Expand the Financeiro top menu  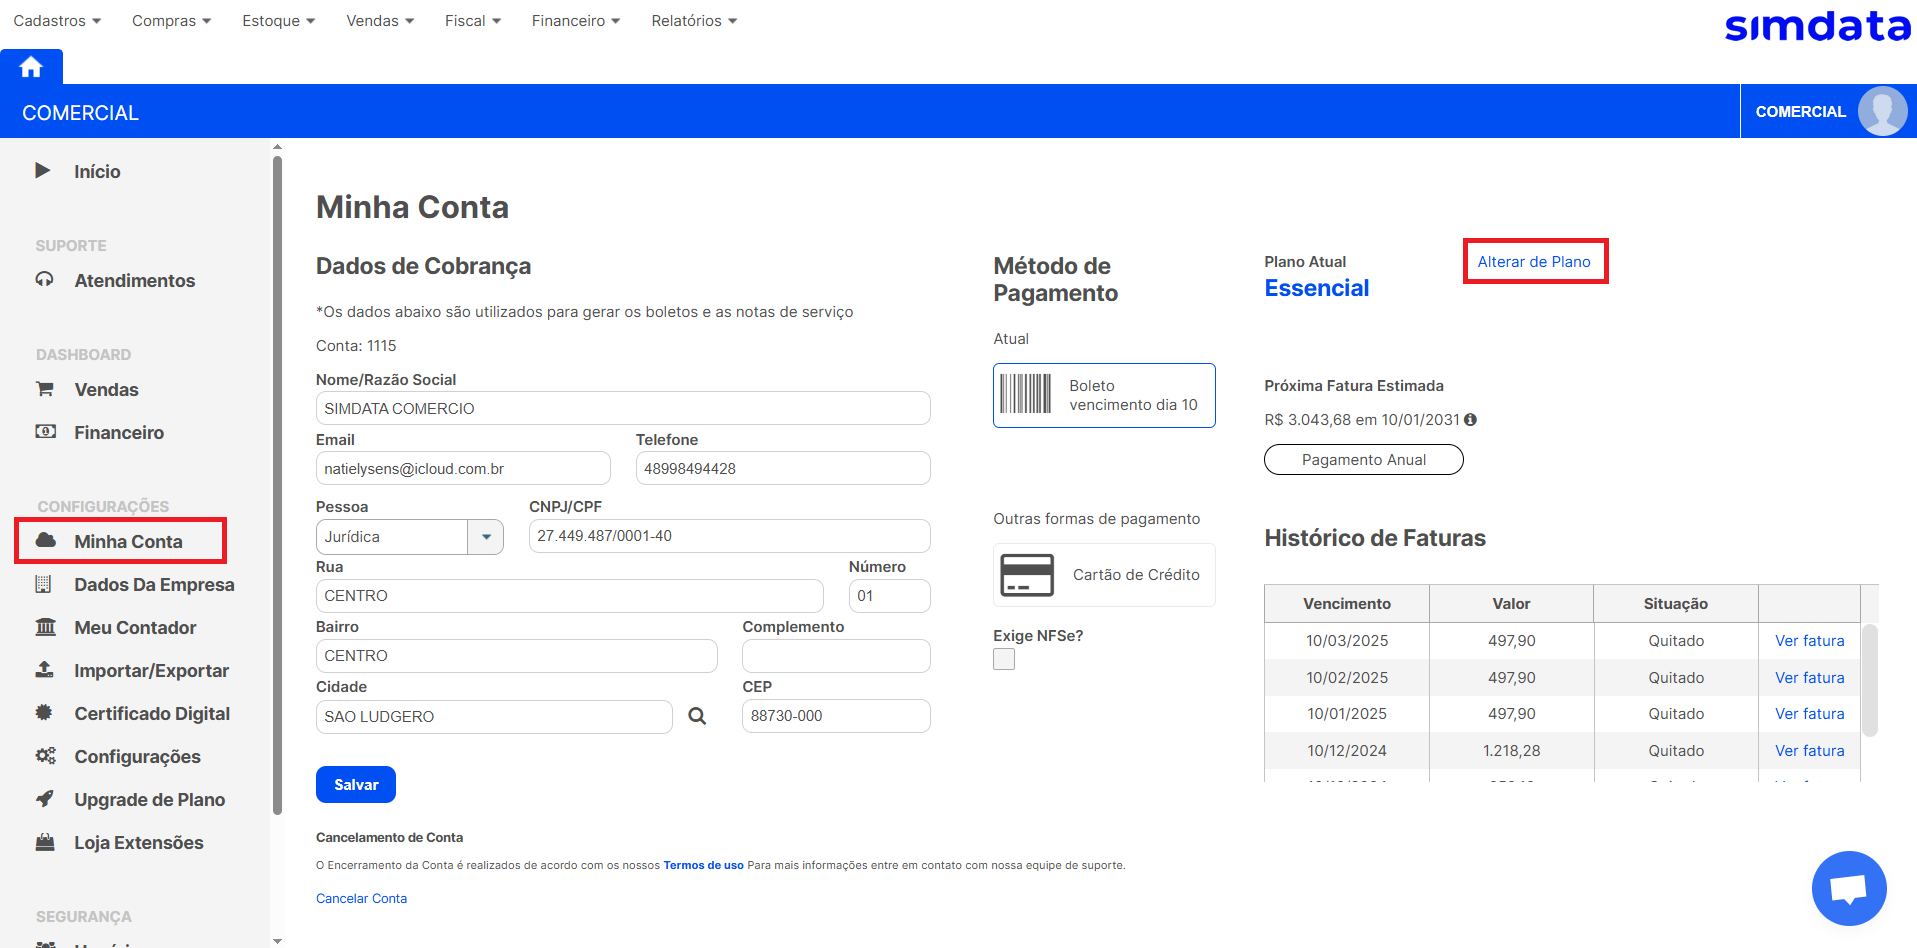(575, 21)
